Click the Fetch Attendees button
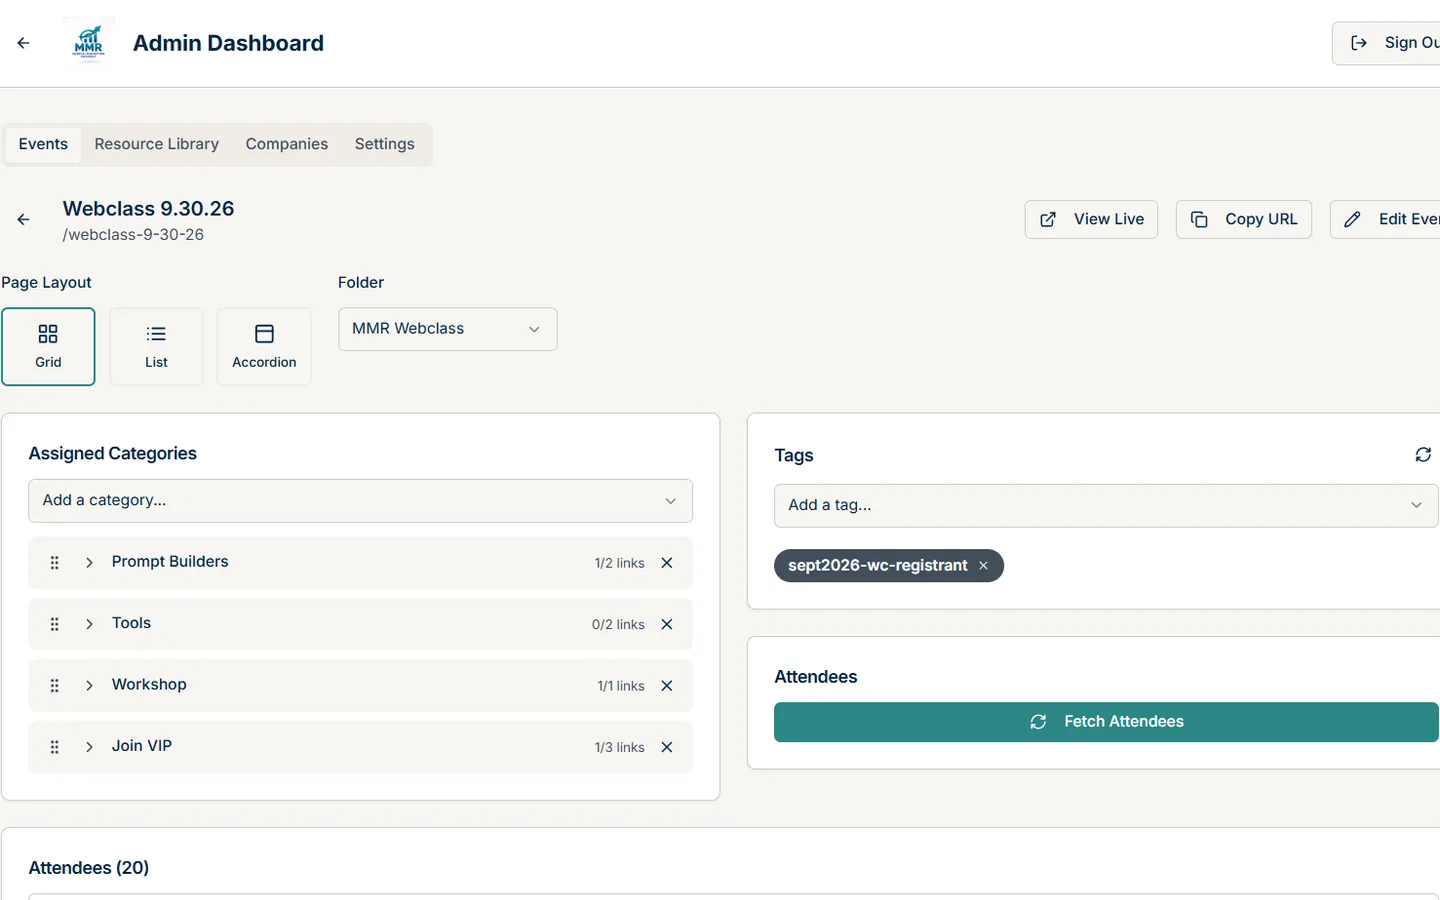This screenshot has width=1440, height=900. (x=1106, y=722)
